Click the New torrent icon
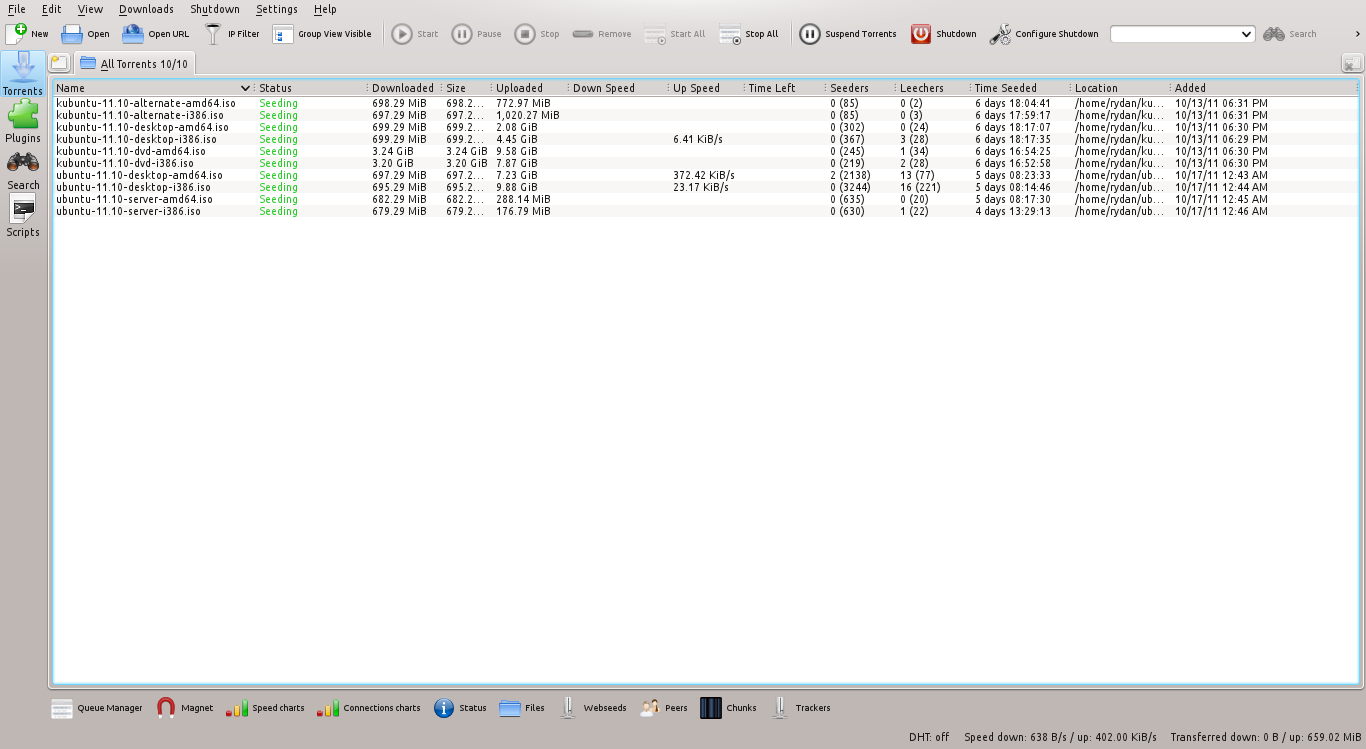The height and width of the screenshot is (749, 1366). tap(17, 34)
